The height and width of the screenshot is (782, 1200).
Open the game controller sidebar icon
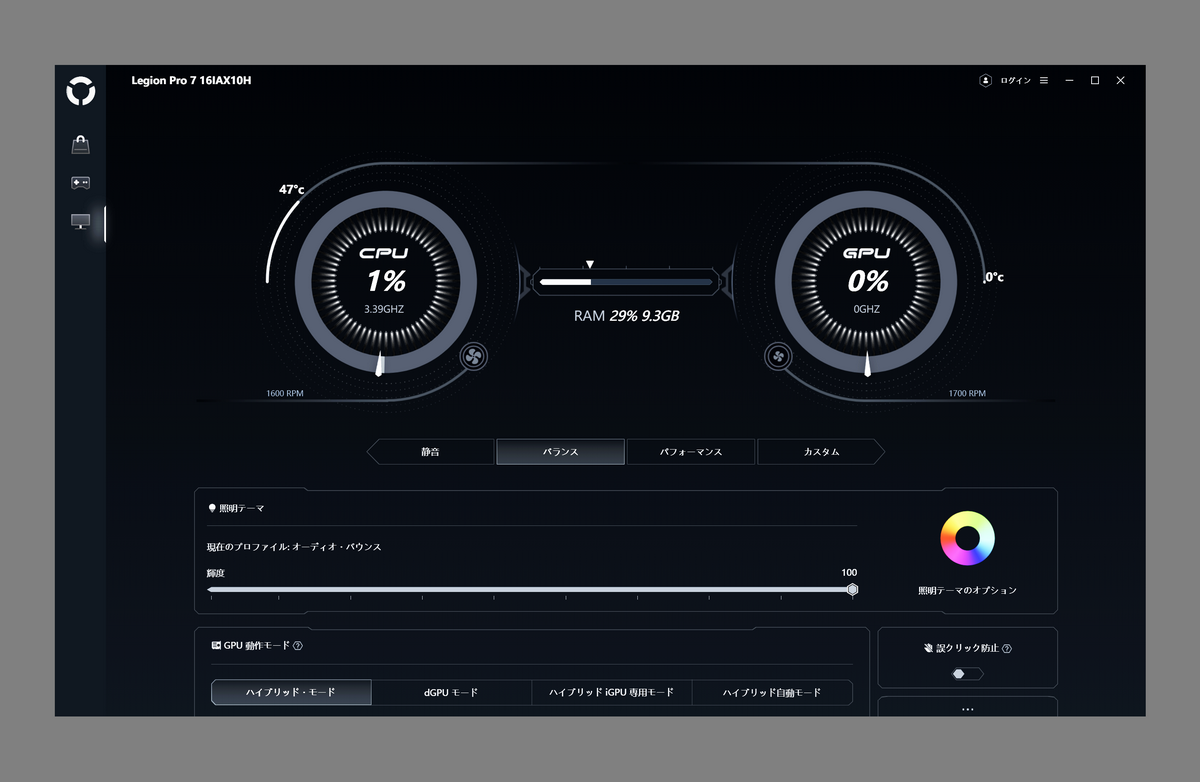pos(80,183)
